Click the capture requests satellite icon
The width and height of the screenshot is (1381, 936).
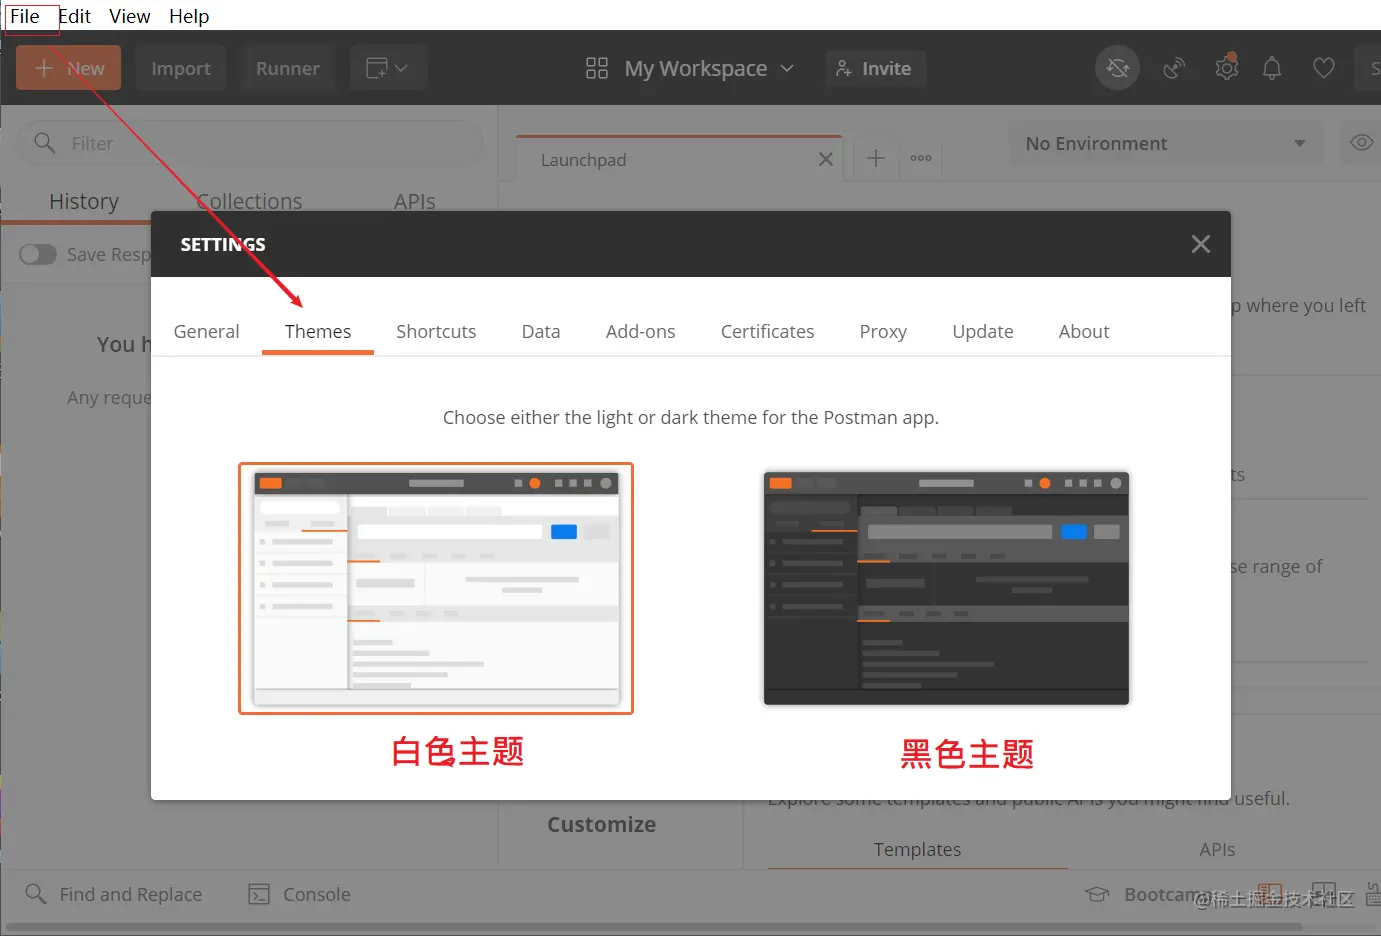coord(1174,68)
